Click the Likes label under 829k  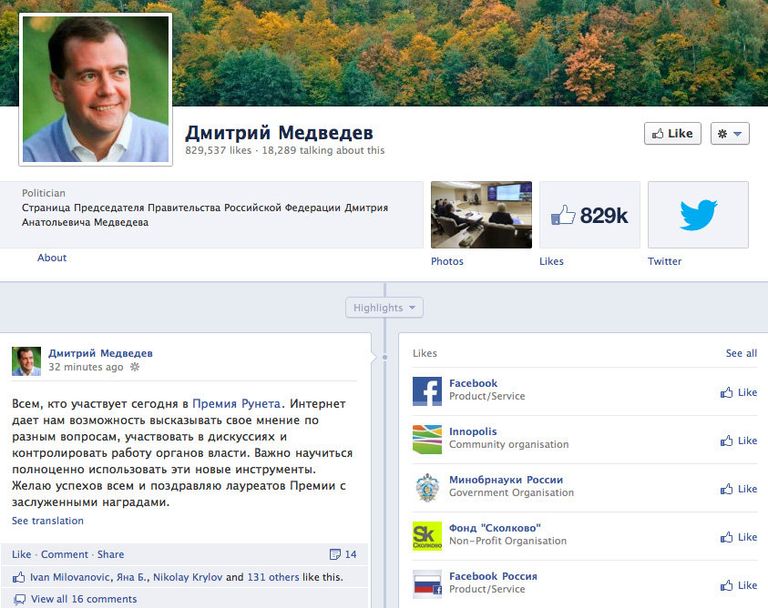point(552,261)
